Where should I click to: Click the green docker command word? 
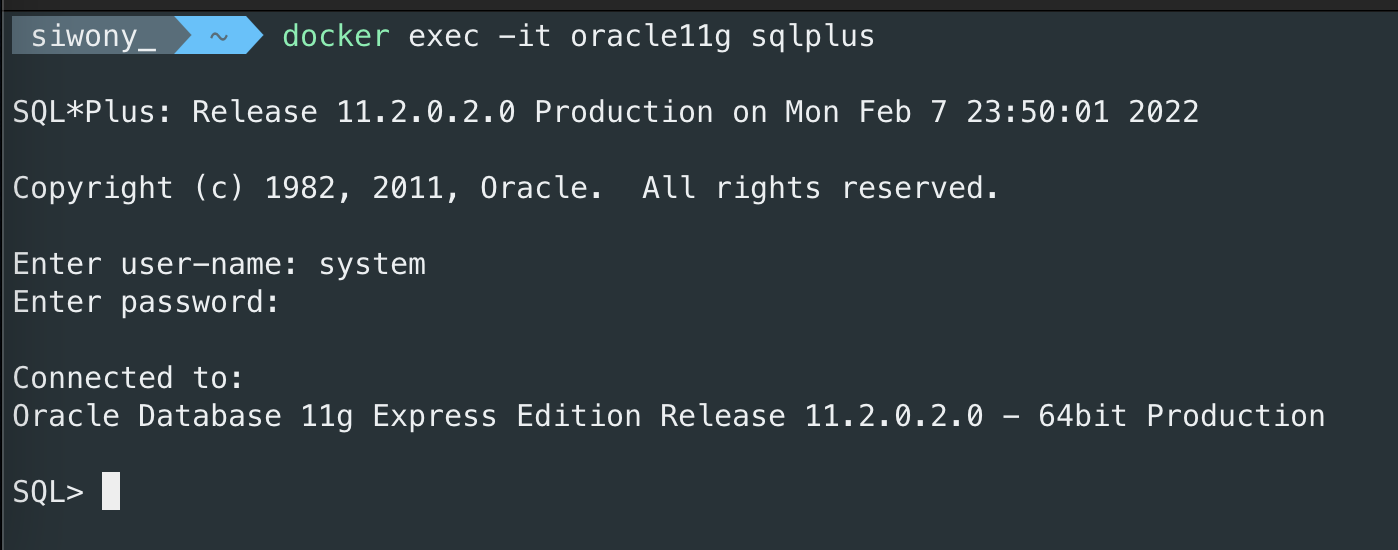pyautogui.click(x=336, y=37)
